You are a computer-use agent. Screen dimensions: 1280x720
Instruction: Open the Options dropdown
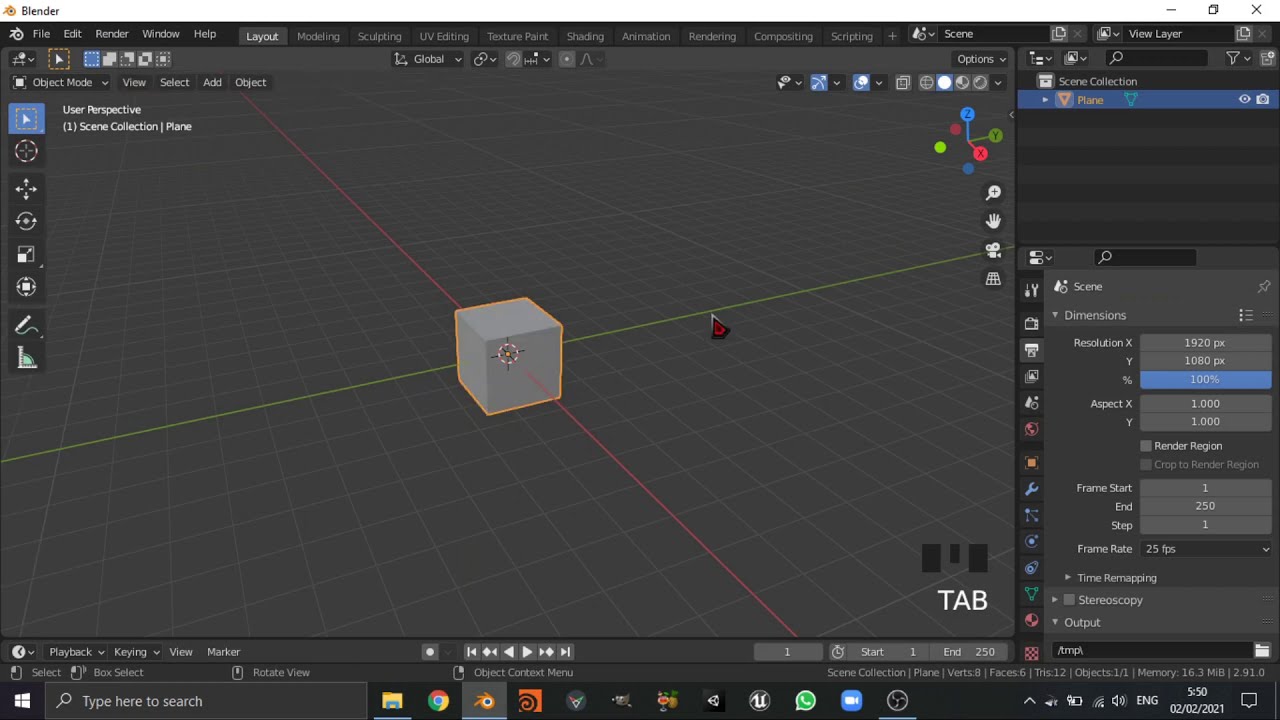(x=981, y=59)
